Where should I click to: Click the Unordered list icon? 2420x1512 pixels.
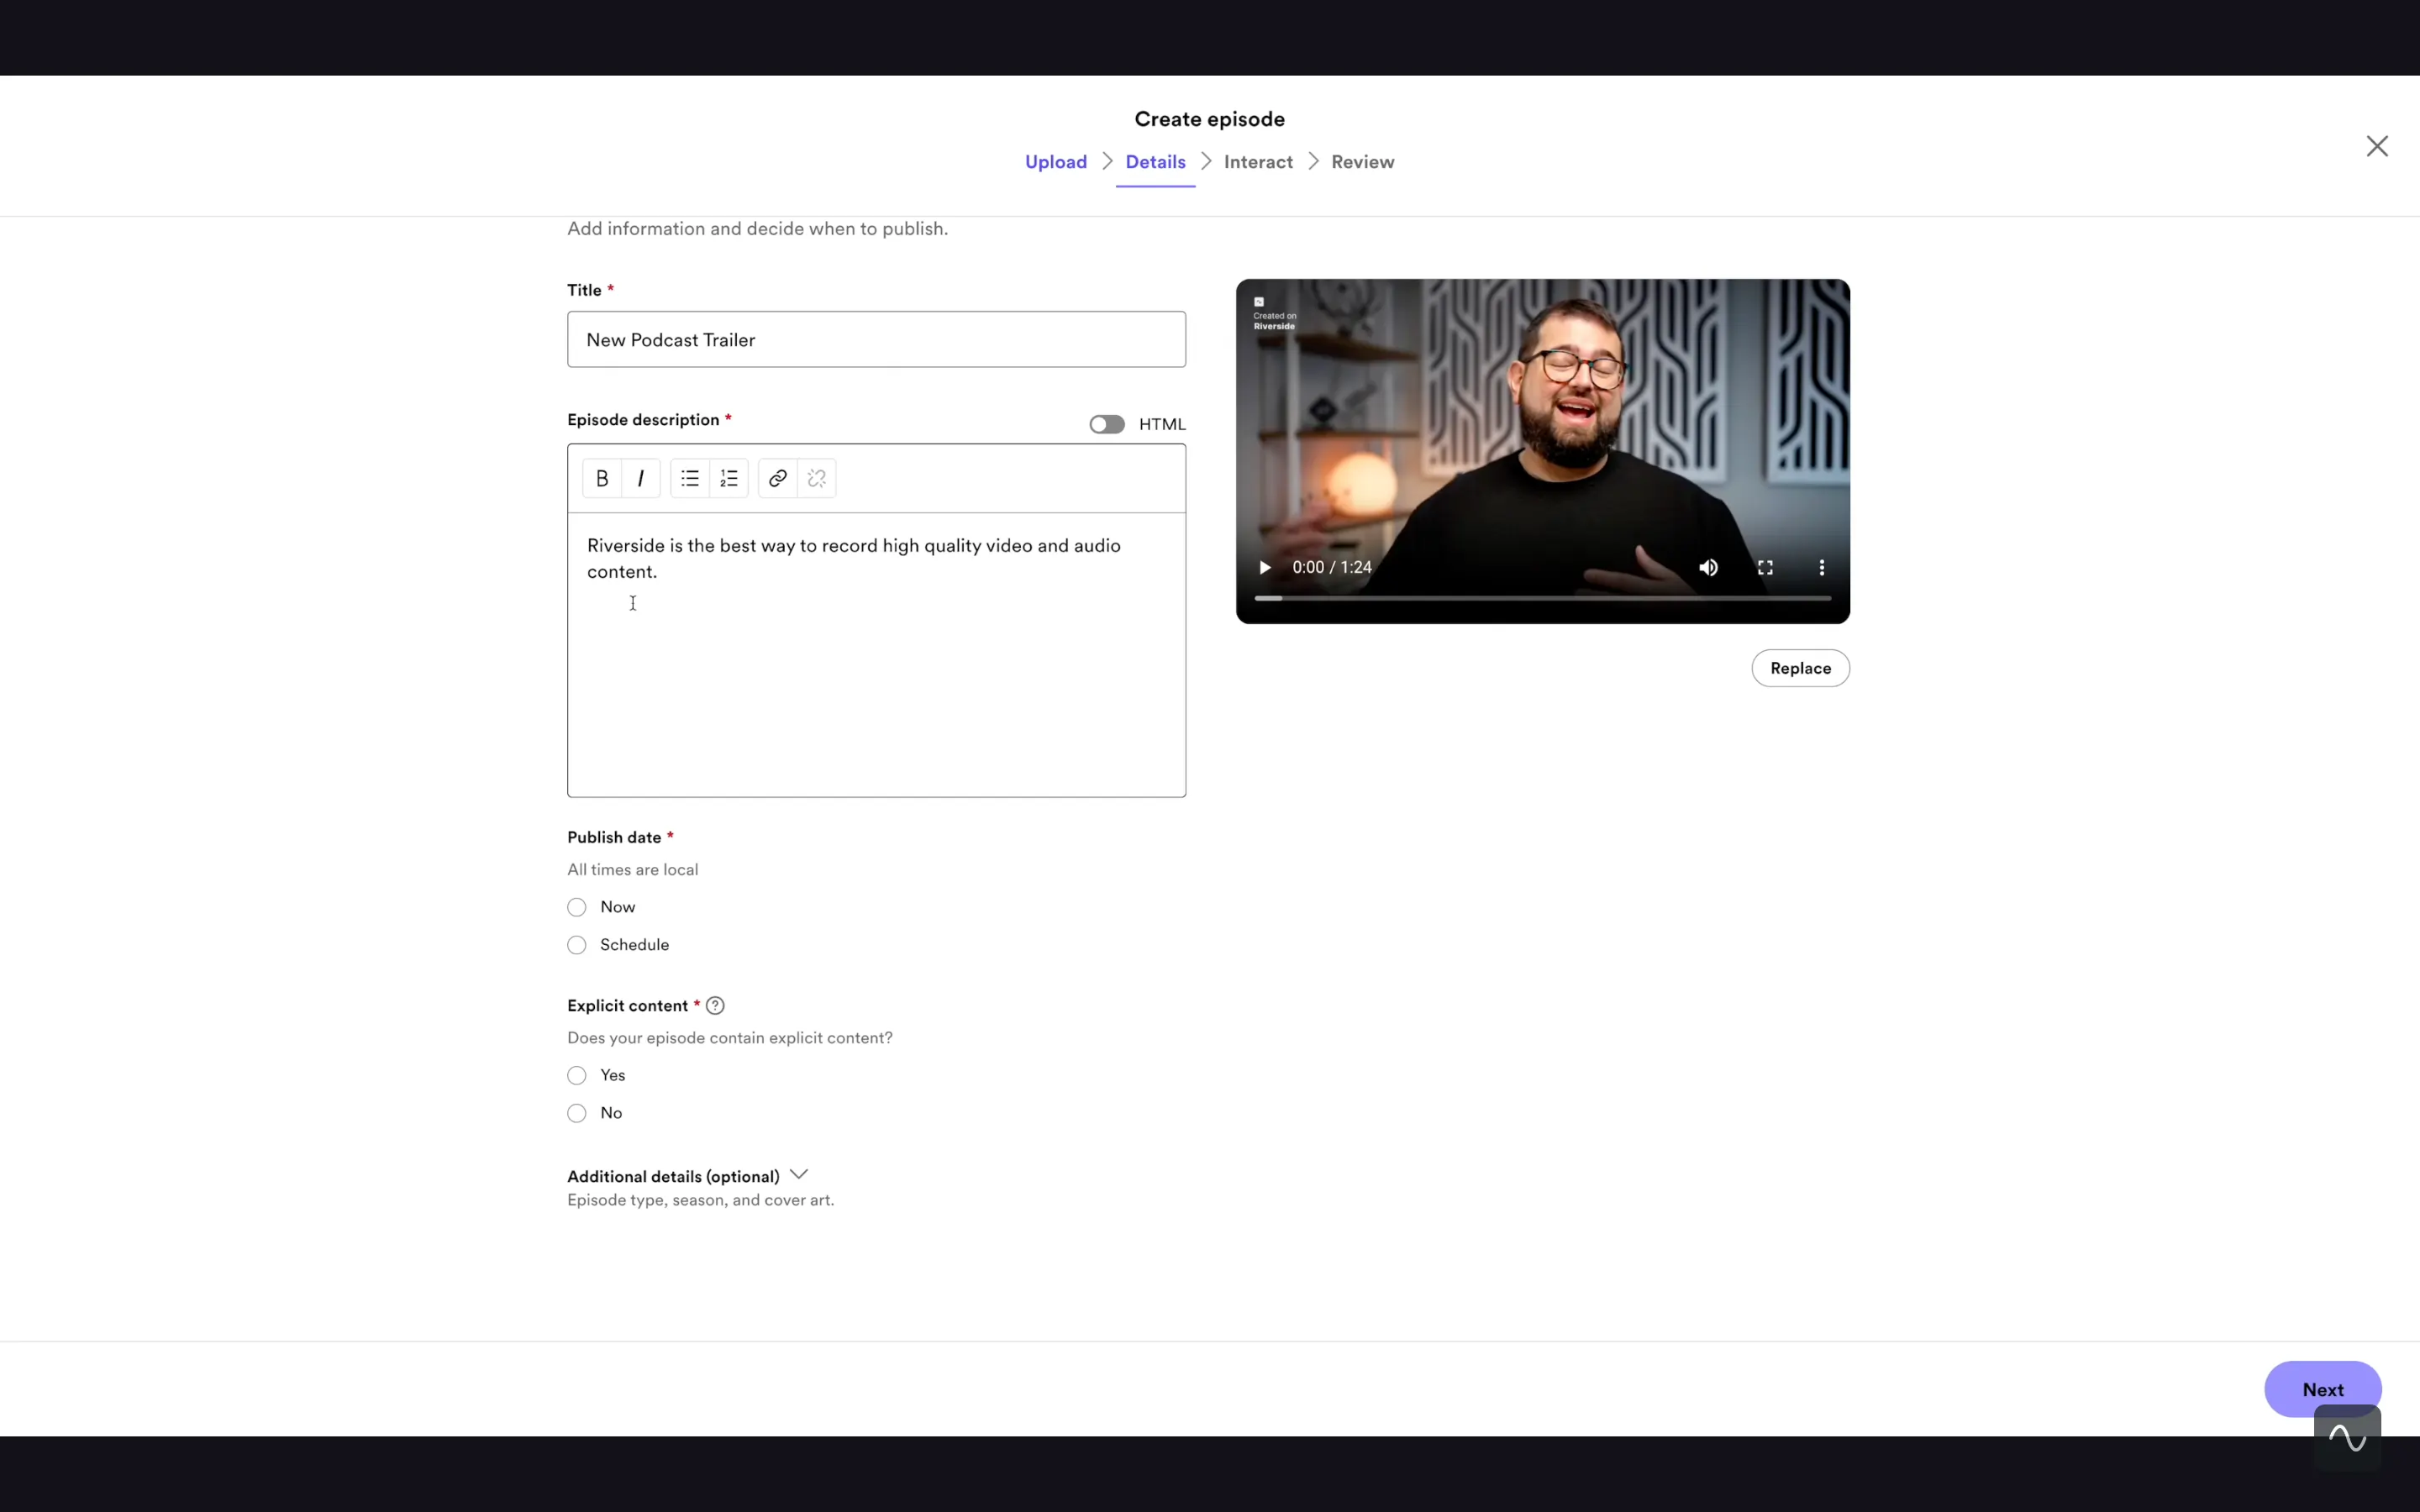click(688, 477)
